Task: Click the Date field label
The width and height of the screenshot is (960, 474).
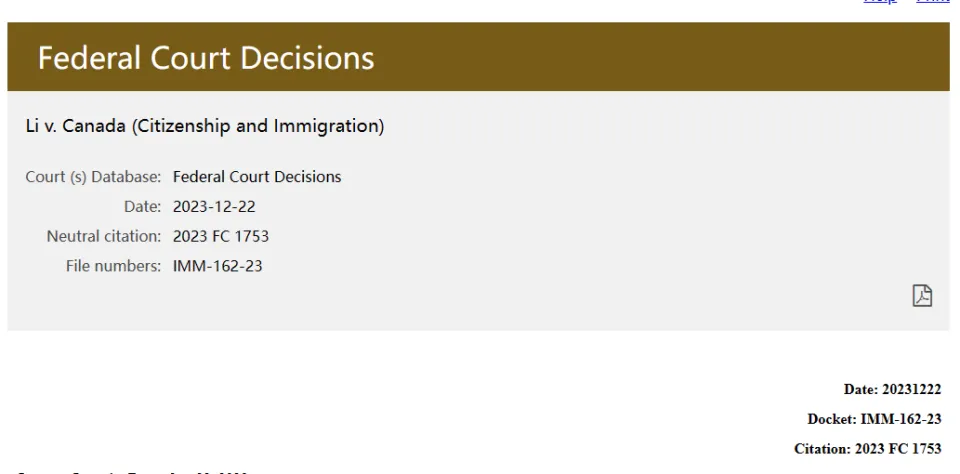Action: (143, 207)
